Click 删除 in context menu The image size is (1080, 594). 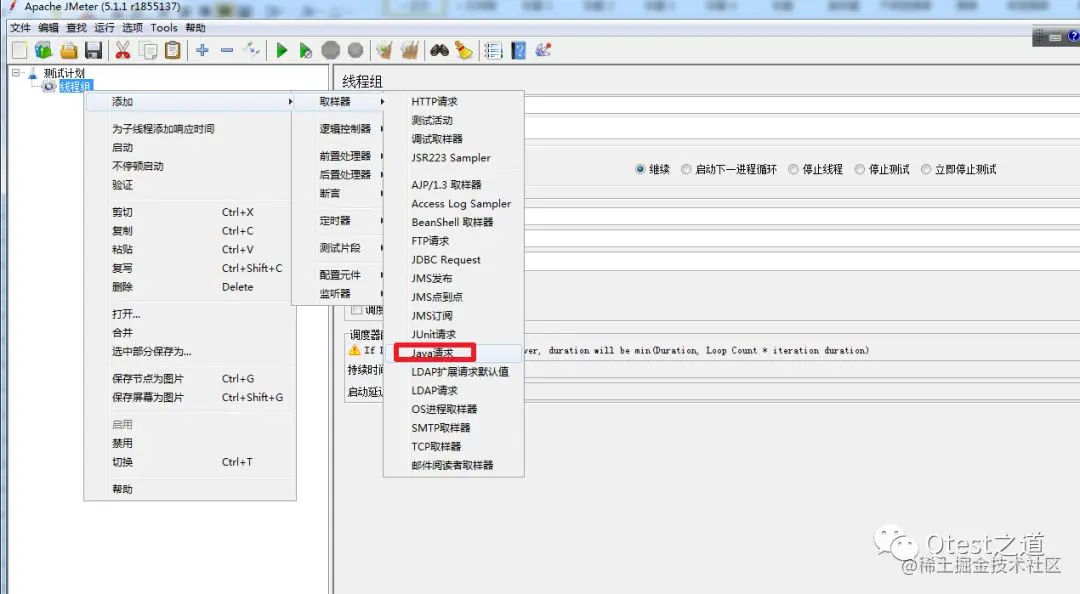[x=190, y=287]
